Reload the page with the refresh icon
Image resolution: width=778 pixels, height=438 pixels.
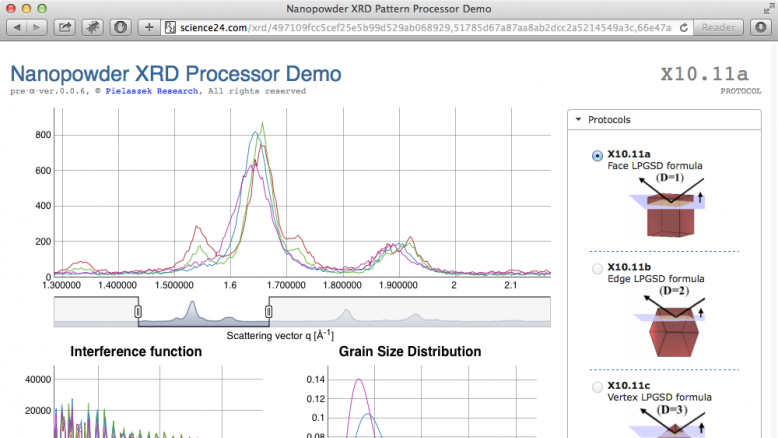[x=684, y=28]
